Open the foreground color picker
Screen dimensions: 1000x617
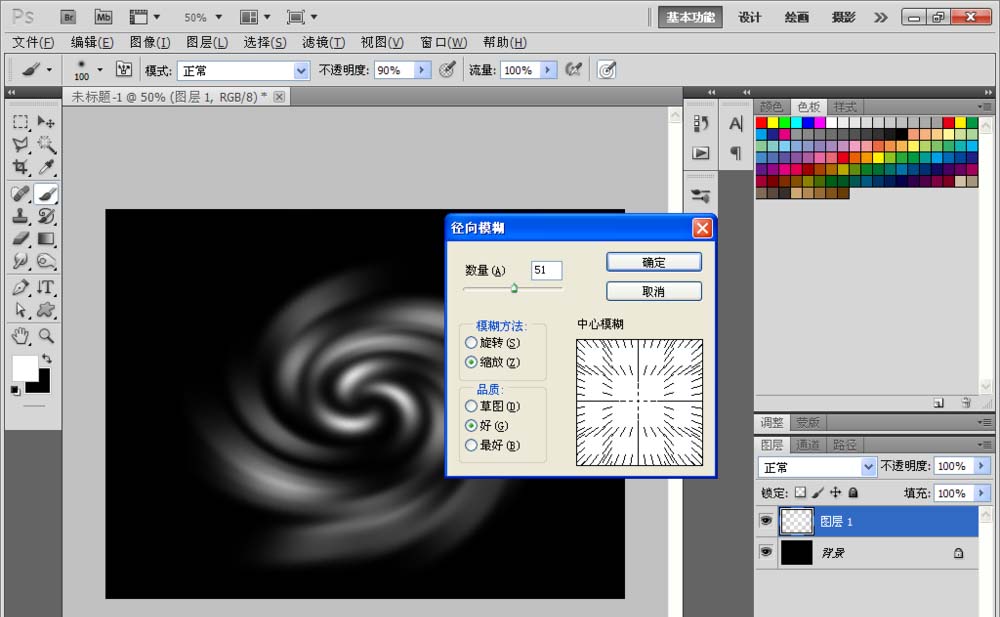coord(24,368)
